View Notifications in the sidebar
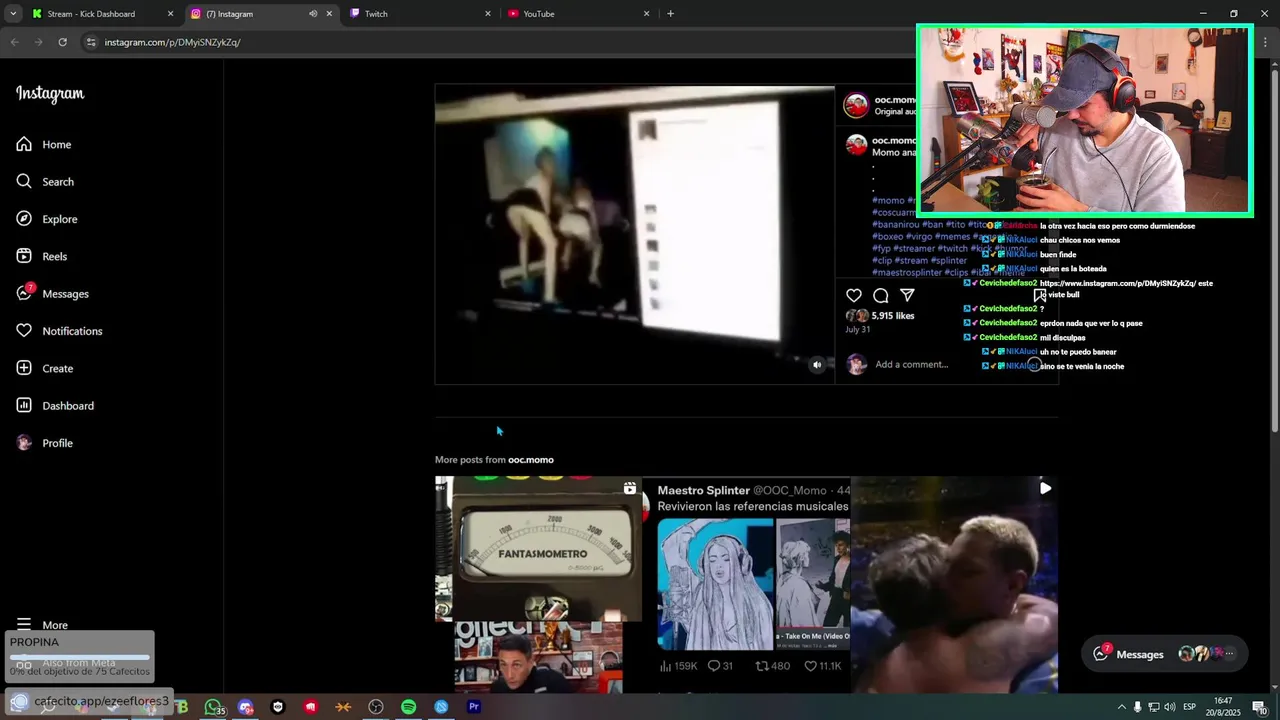The width and height of the screenshot is (1280, 720). 60,331
